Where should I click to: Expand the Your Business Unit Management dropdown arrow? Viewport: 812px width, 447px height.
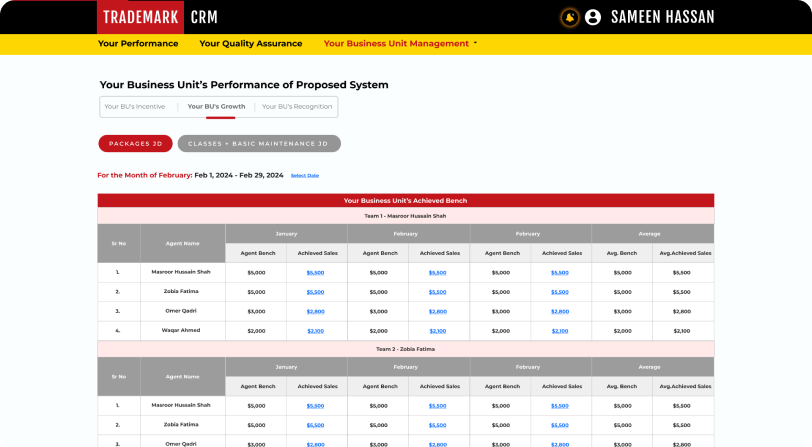click(x=475, y=44)
